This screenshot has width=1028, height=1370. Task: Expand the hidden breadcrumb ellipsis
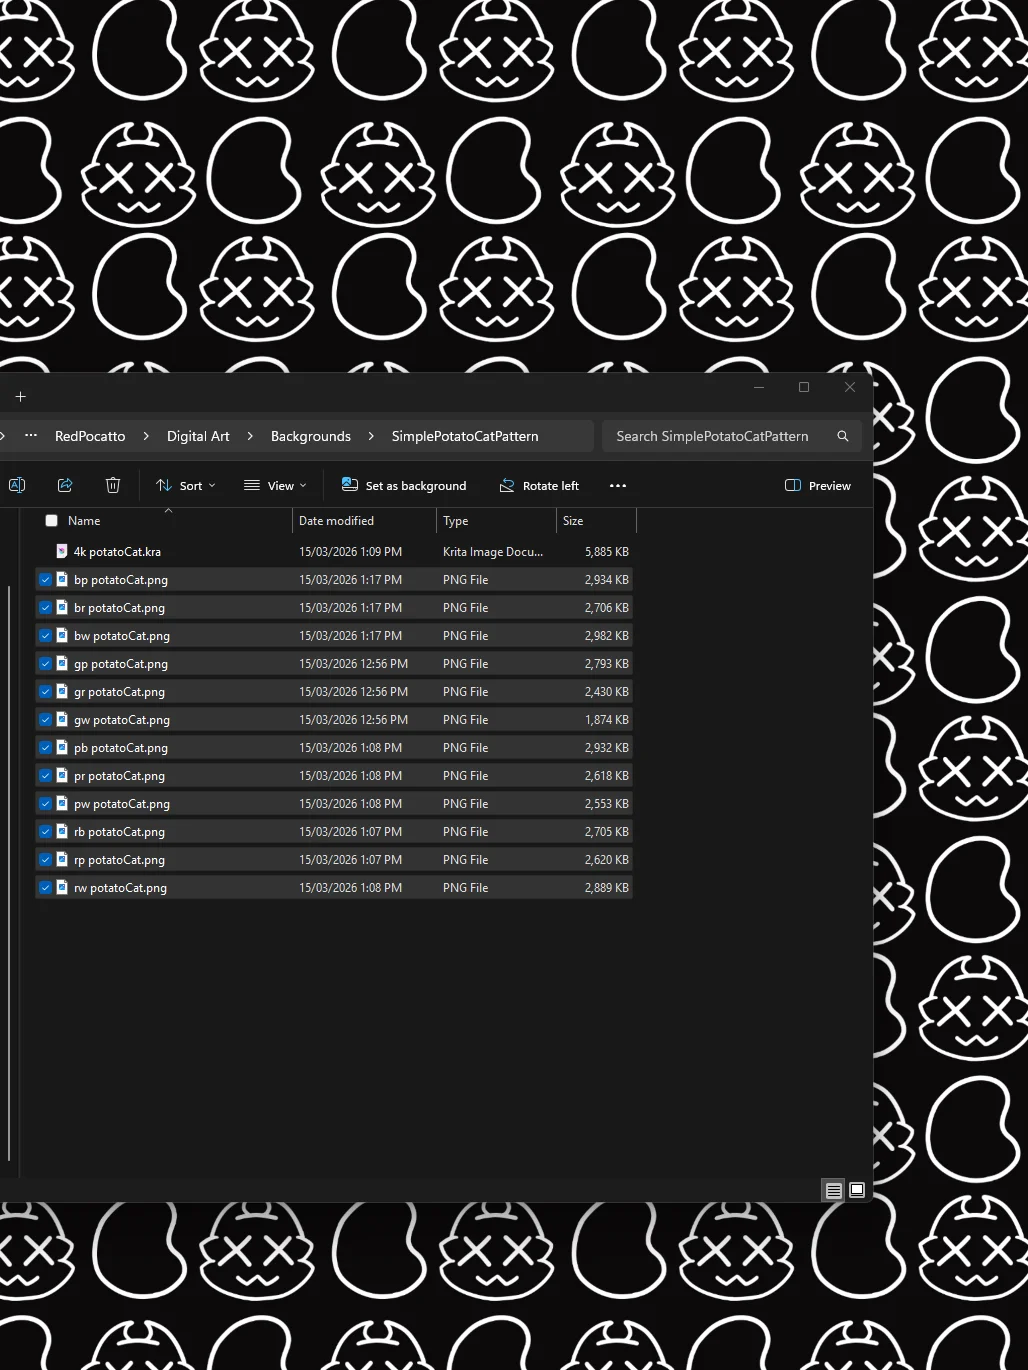tap(31, 436)
